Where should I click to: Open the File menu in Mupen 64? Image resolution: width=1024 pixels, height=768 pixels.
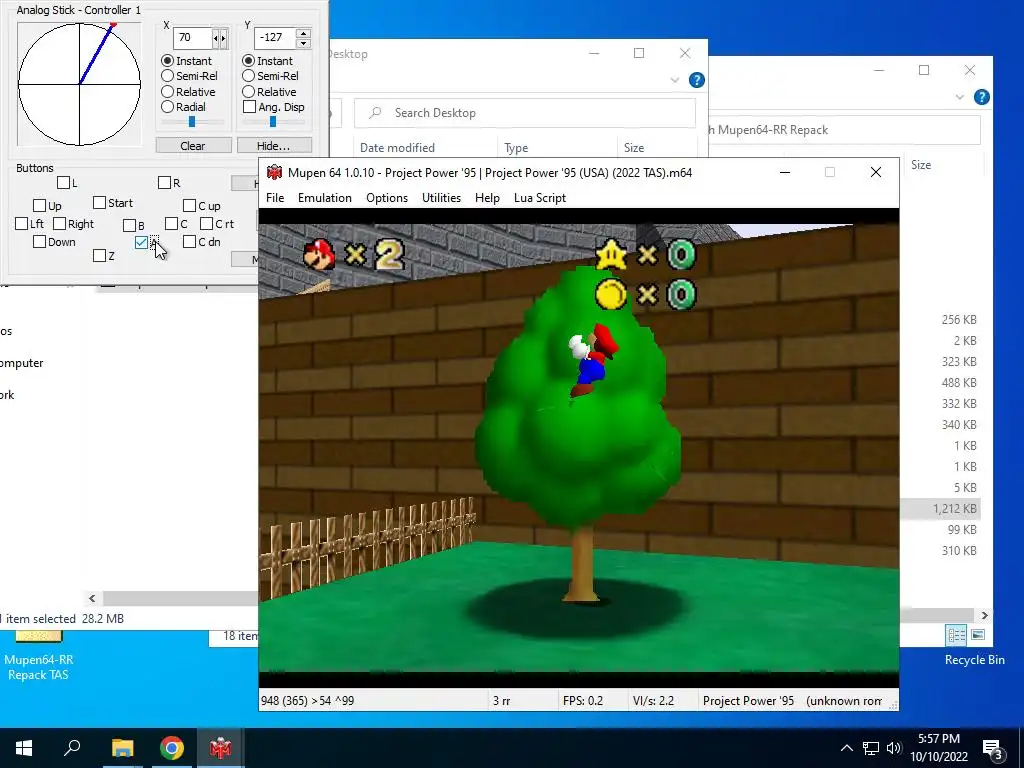pos(275,198)
